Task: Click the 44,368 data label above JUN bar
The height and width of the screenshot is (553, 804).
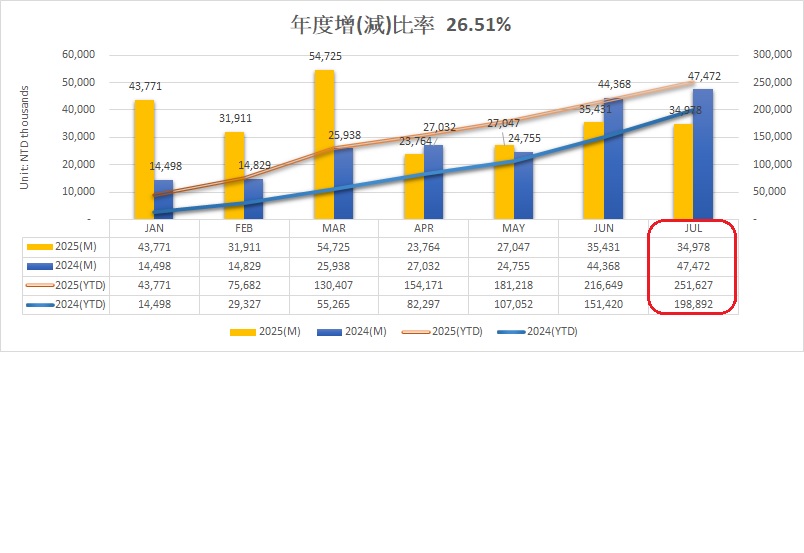Action: (x=614, y=84)
